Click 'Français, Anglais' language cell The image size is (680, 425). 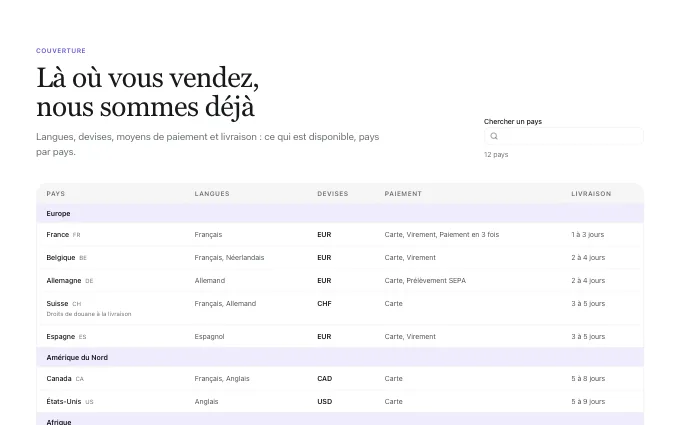click(222, 379)
